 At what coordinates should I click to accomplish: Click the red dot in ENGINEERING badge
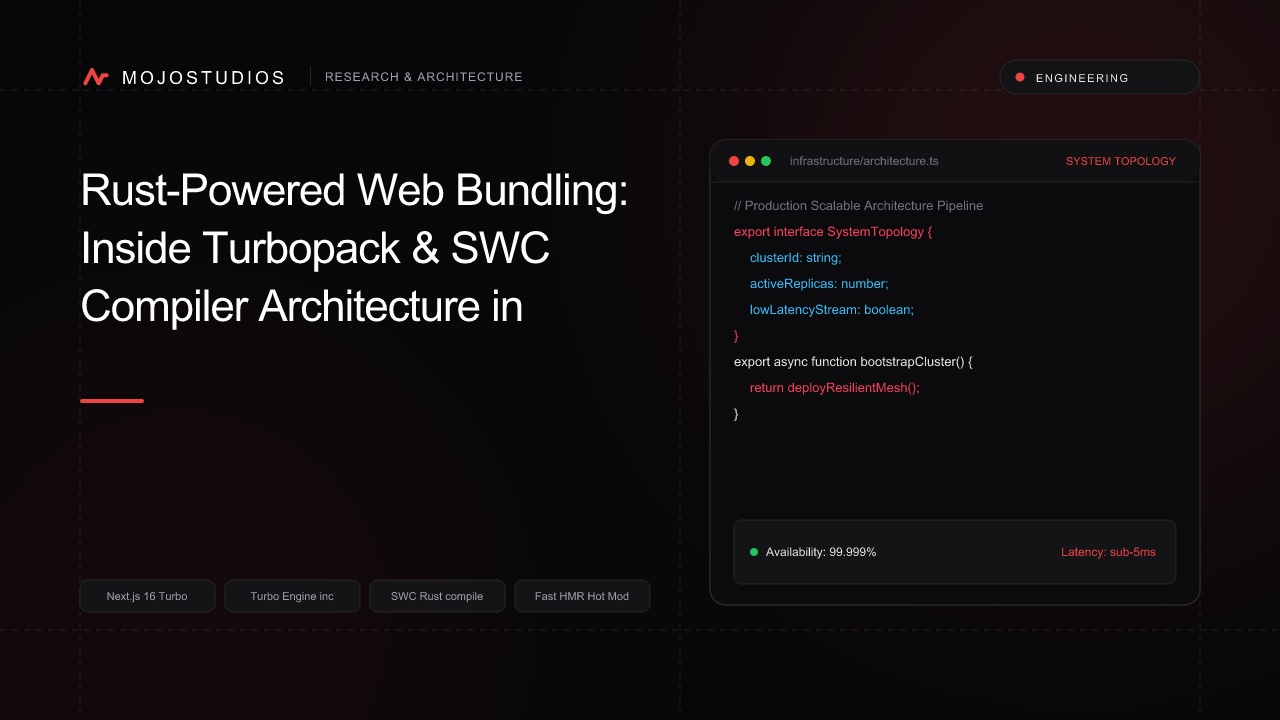[1020, 77]
